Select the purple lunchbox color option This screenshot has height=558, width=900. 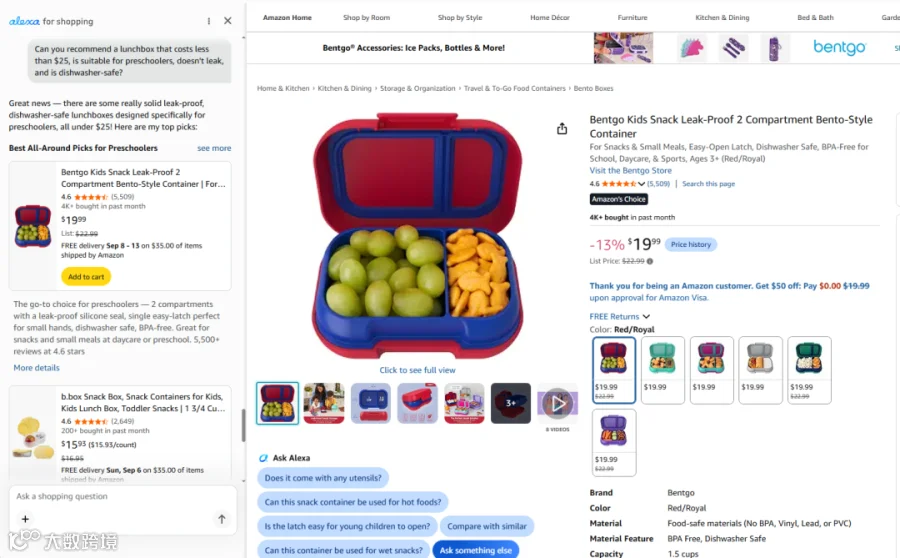tap(614, 442)
